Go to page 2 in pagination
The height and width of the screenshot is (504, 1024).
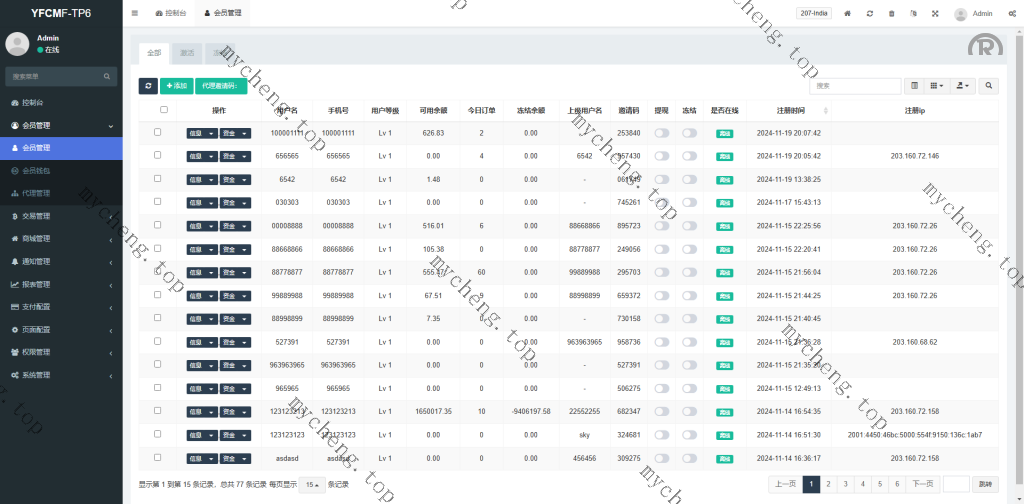(x=829, y=484)
